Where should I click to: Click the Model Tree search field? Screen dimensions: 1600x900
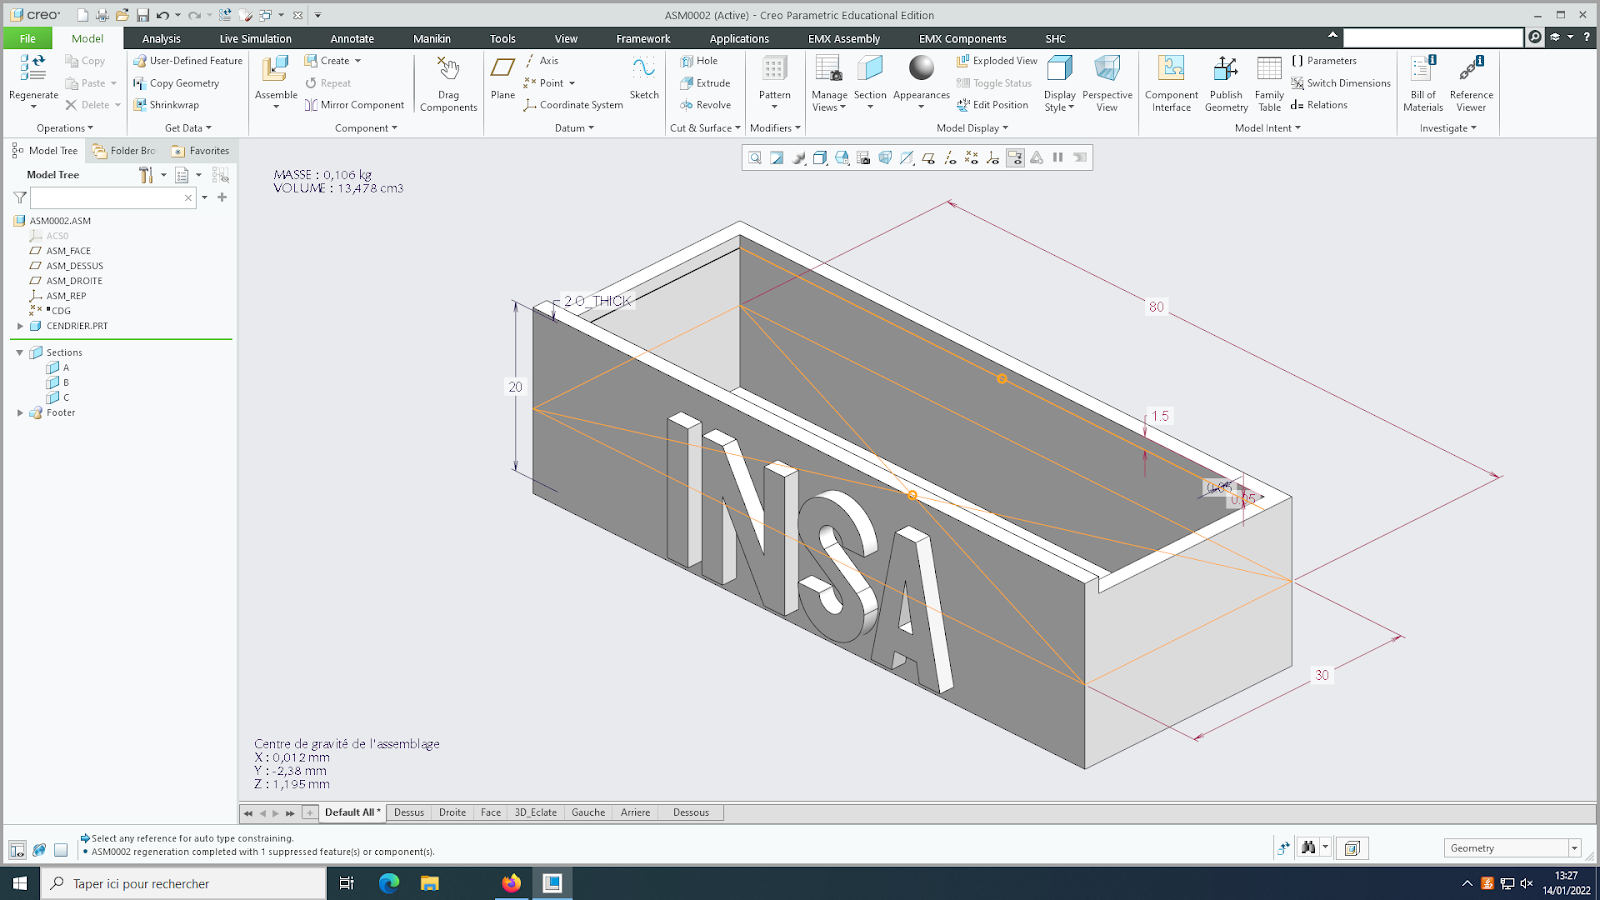[111, 198]
